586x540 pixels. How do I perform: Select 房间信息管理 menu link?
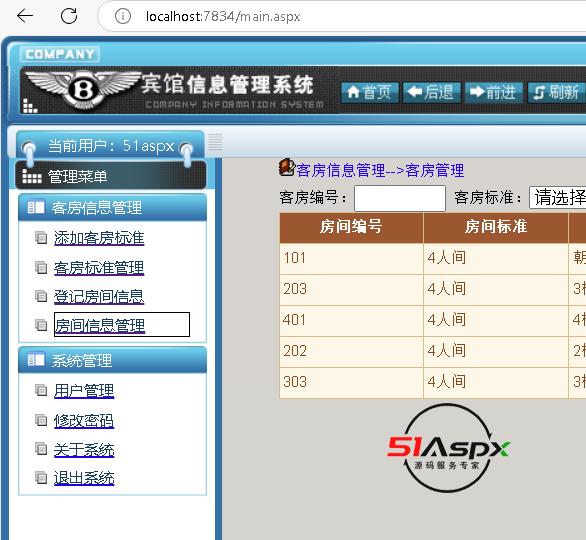99,325
